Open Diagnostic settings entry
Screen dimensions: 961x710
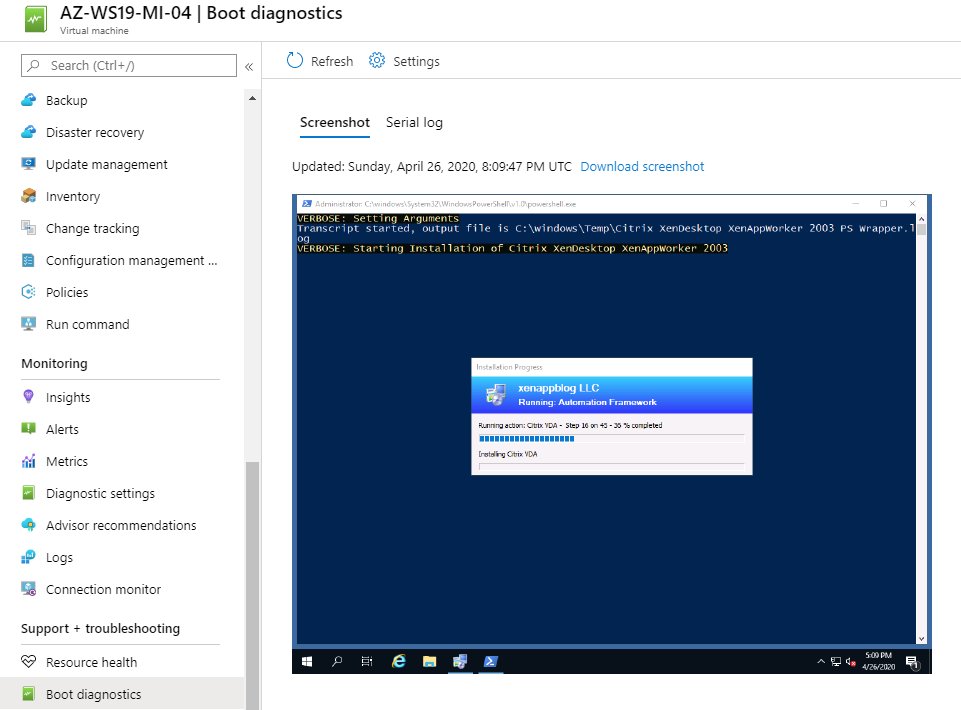click(101, 493)
